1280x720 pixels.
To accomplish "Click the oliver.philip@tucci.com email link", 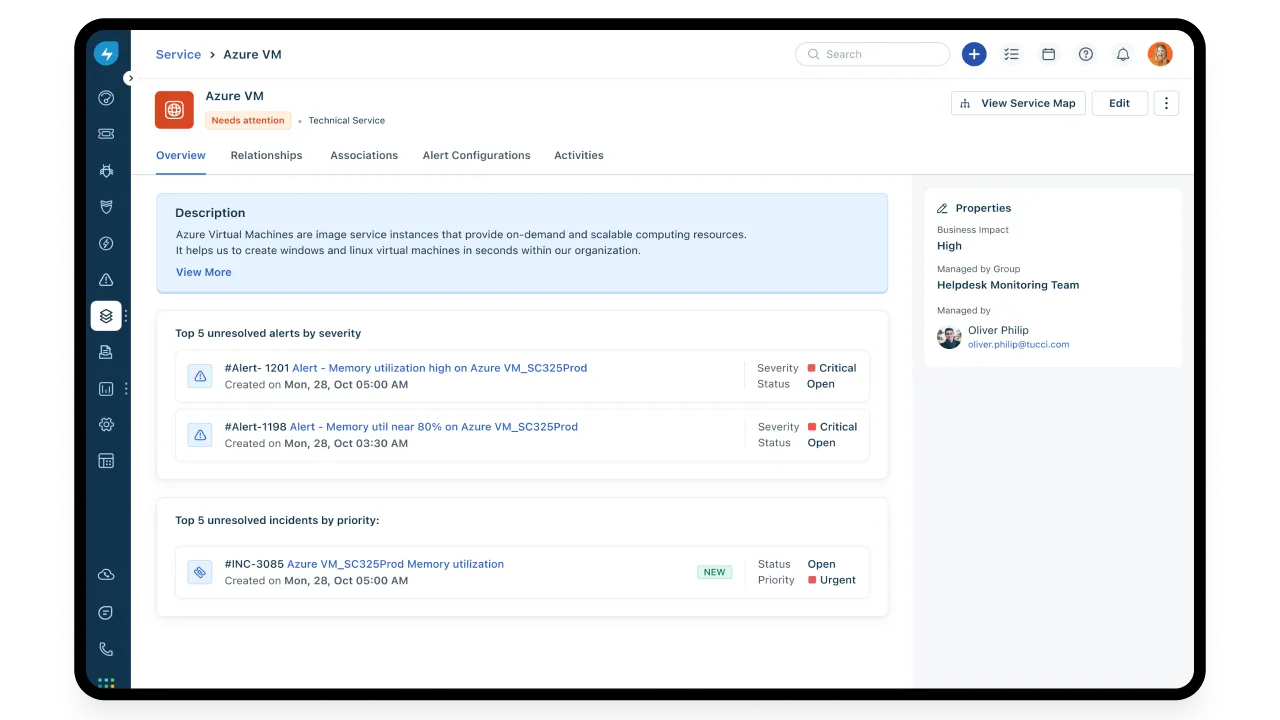I will pyautogui.click(x=1018, y=344).
